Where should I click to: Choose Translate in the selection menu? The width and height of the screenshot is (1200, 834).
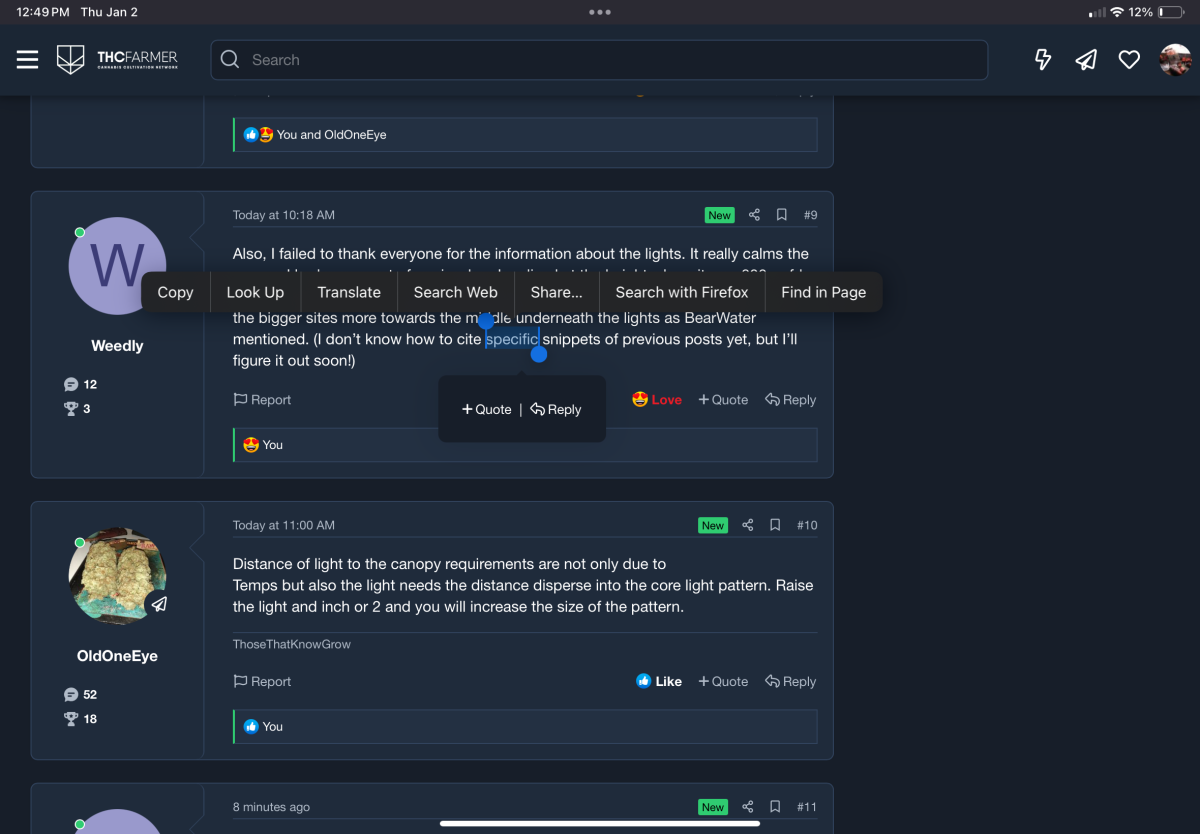pos(349,292)
